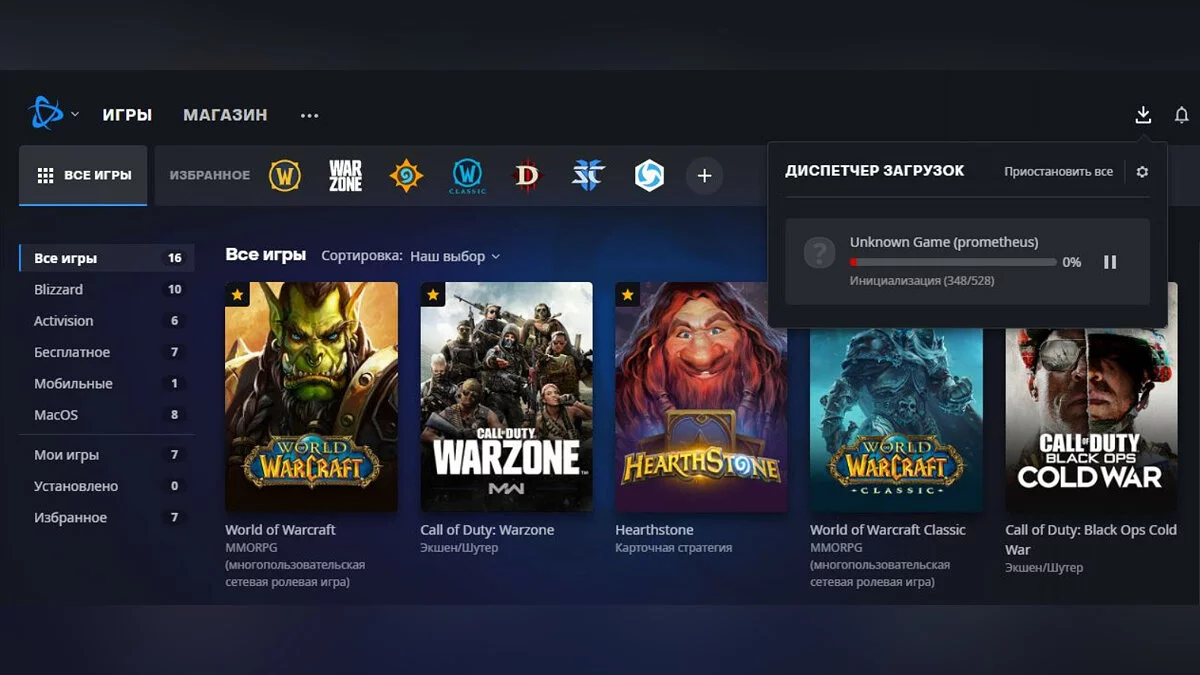Open download manager settings gear
This screenshot has height=675, width=1200.
coord(1142,172)
